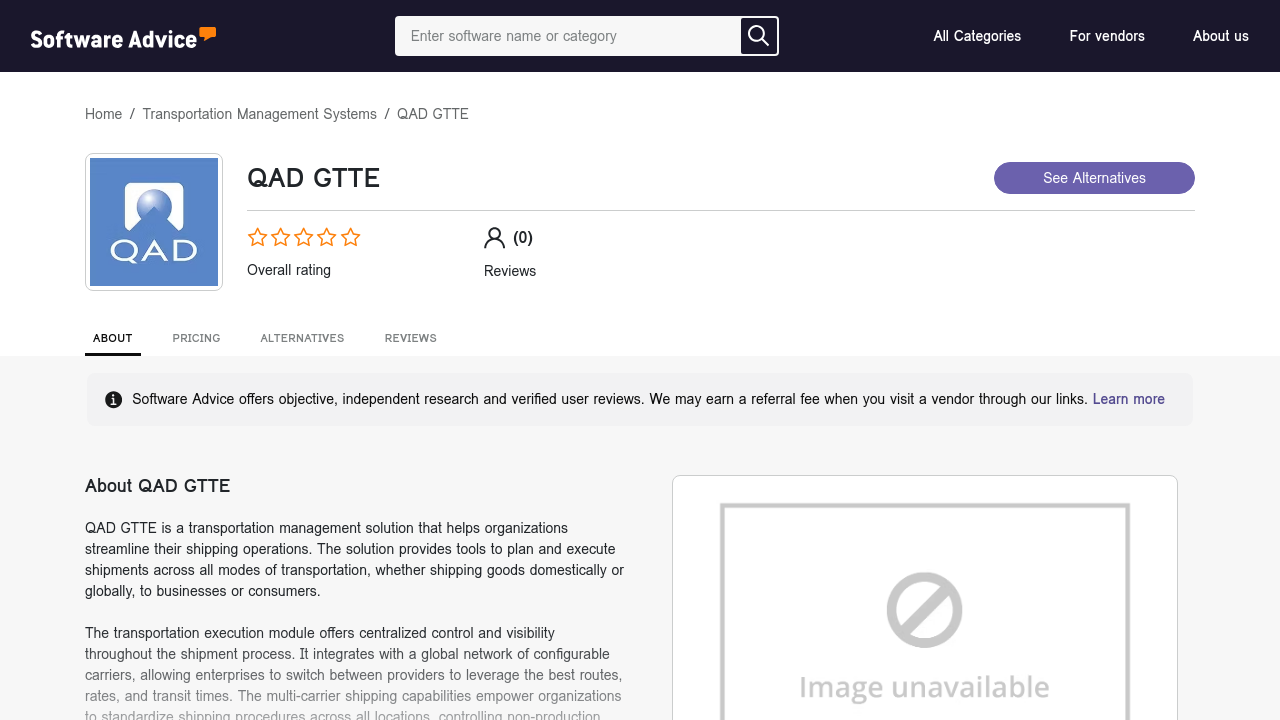Viewport: 1280px width, 720px height.
Task: Open the For vendors page
Action: [1107, 36]
